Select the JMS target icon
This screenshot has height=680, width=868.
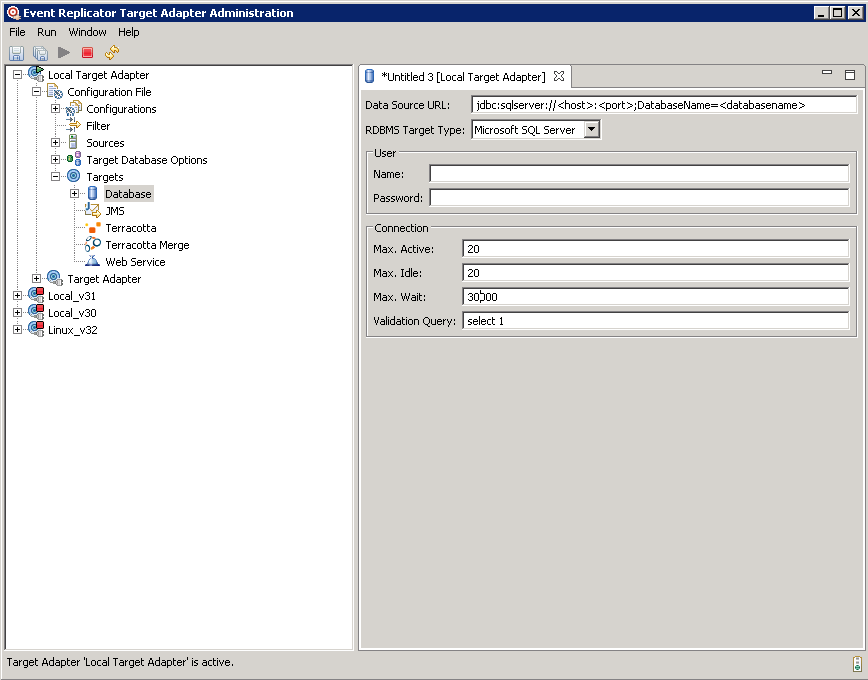[x=92, y=211]
